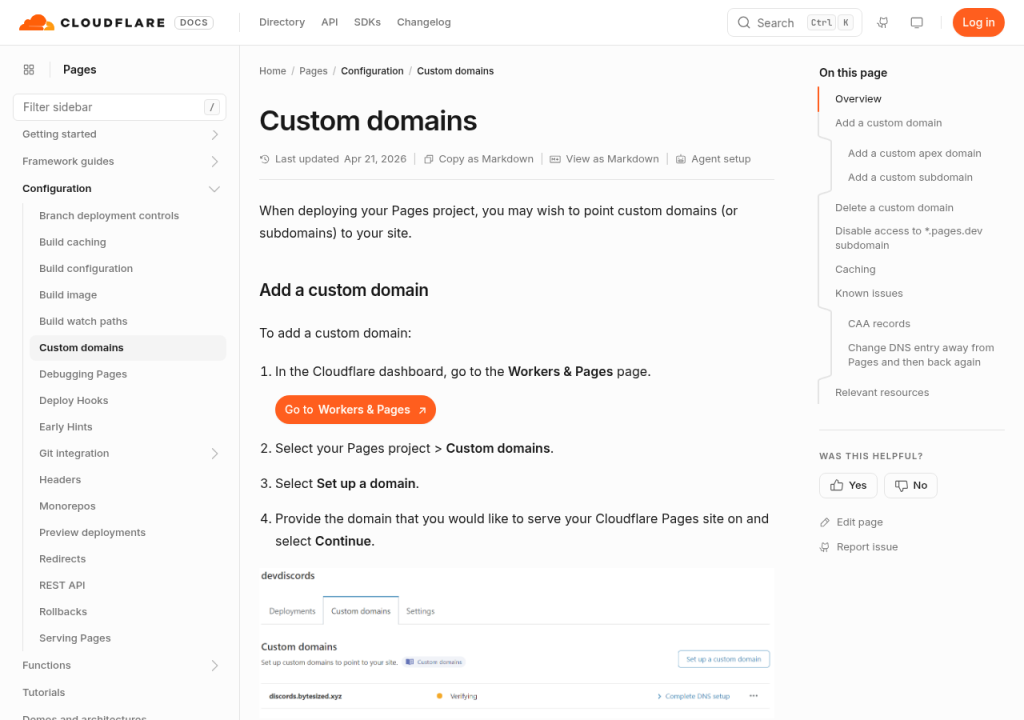Viewport: 1024px width, 720px height.
Task: Expand the Getting started section
Action: point(214,135)
